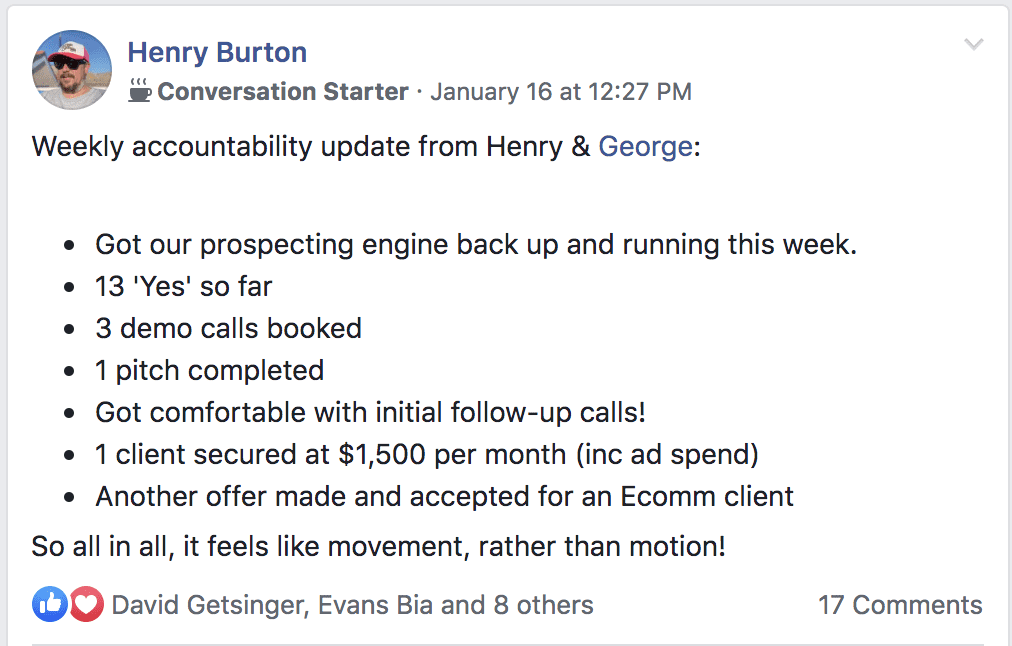Click the 'Got our prospecting engine' bullet
1012x646 pixels.
point(476,245)
